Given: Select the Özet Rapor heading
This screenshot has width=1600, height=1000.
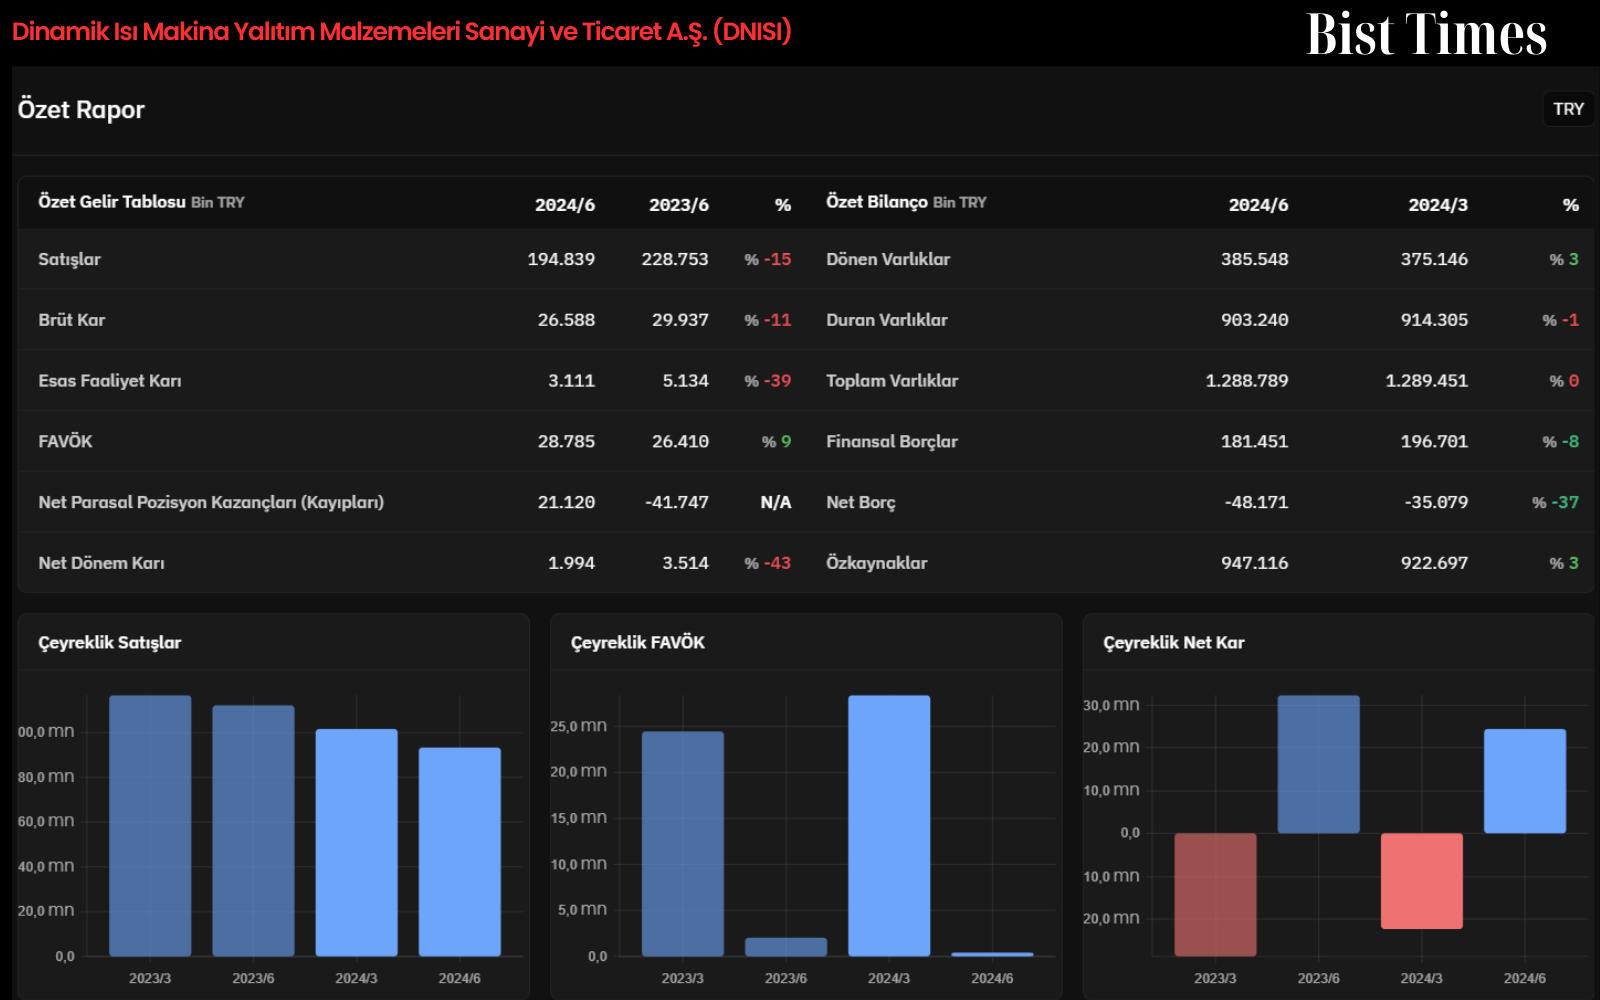Looking at the screenshot, I should [x=81, y=109].
